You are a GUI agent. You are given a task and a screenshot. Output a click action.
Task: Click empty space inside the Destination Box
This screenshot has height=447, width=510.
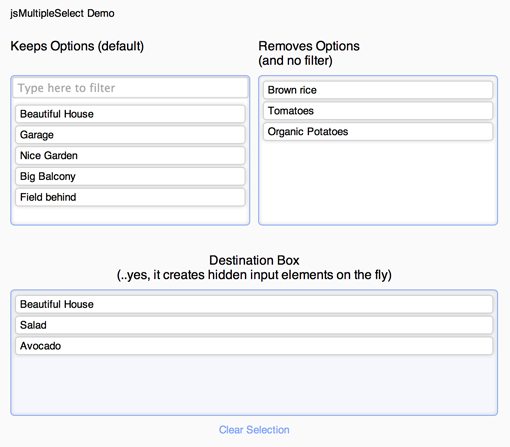coord(254,385)
